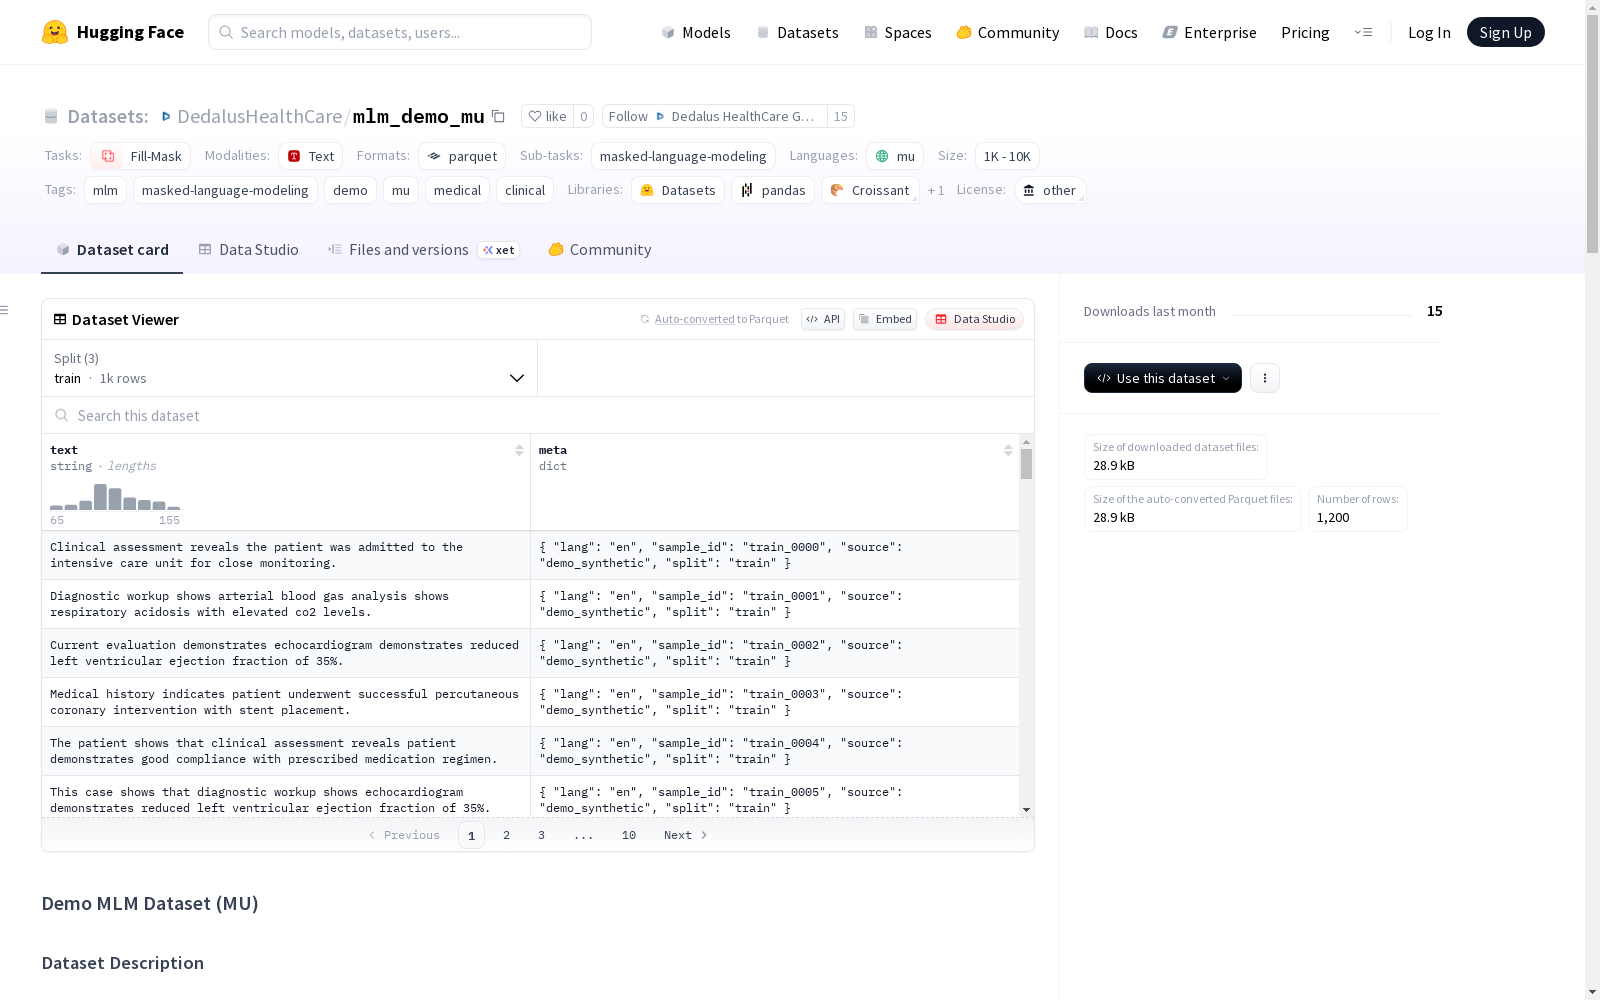Click the Sign Up button

coord(1505,32)
